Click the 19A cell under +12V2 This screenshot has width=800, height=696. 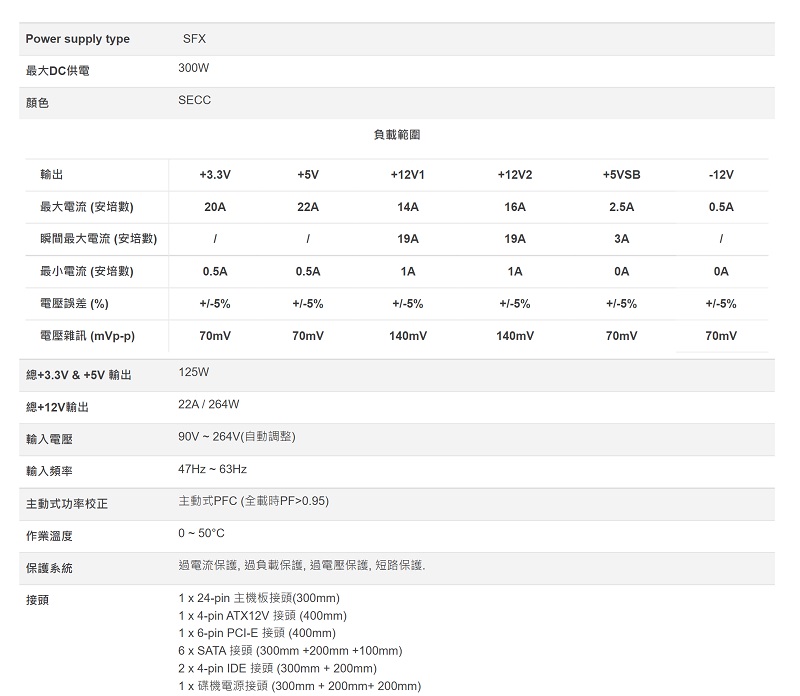click(515, 239)
